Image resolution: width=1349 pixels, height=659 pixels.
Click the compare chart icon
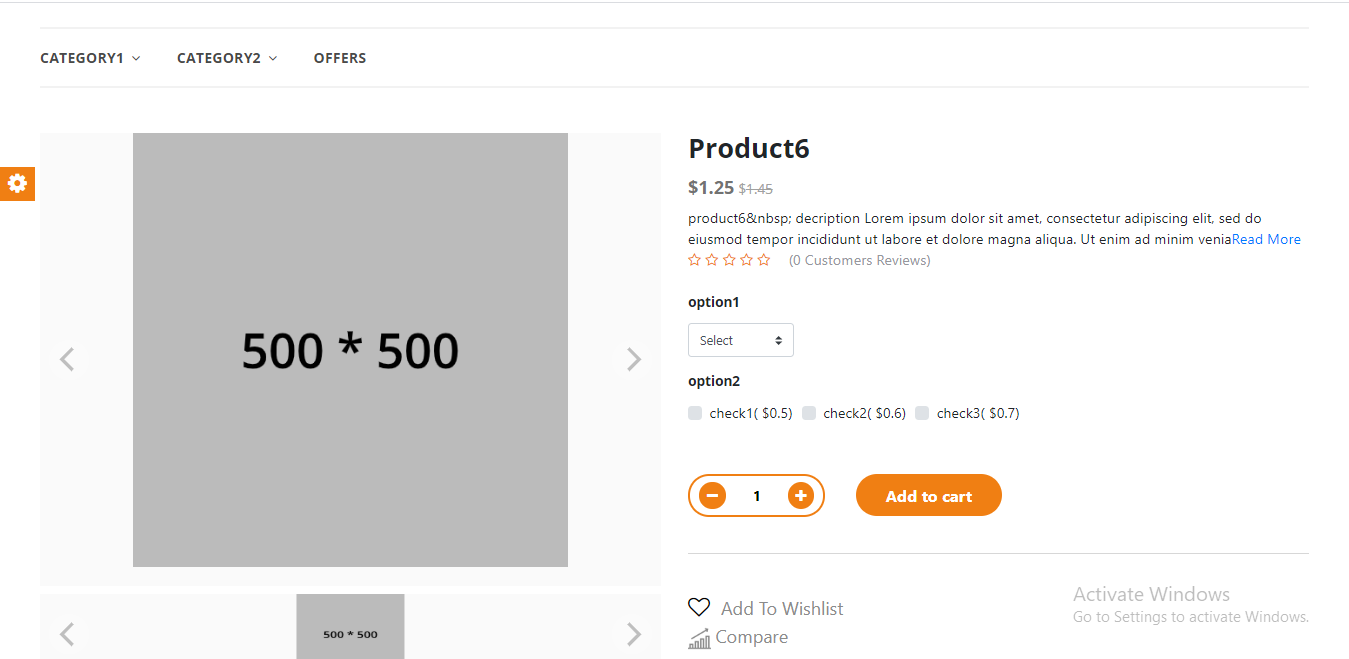coord(699,638)
